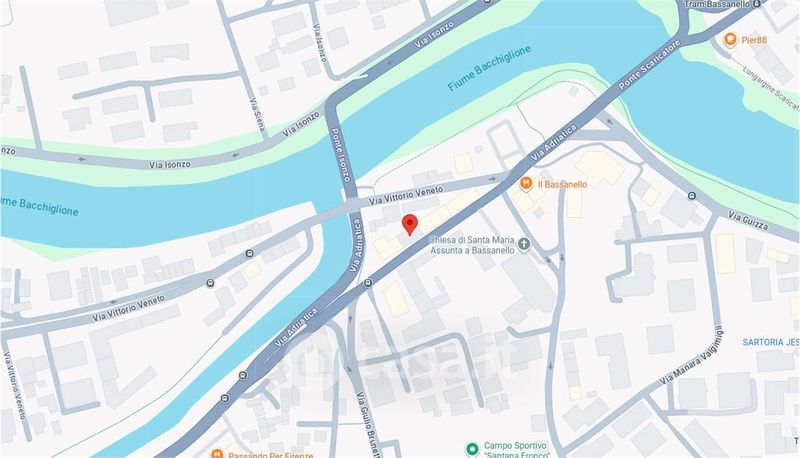Click the red location pin marker
This screenshot has height=458, width=800.
410,225
